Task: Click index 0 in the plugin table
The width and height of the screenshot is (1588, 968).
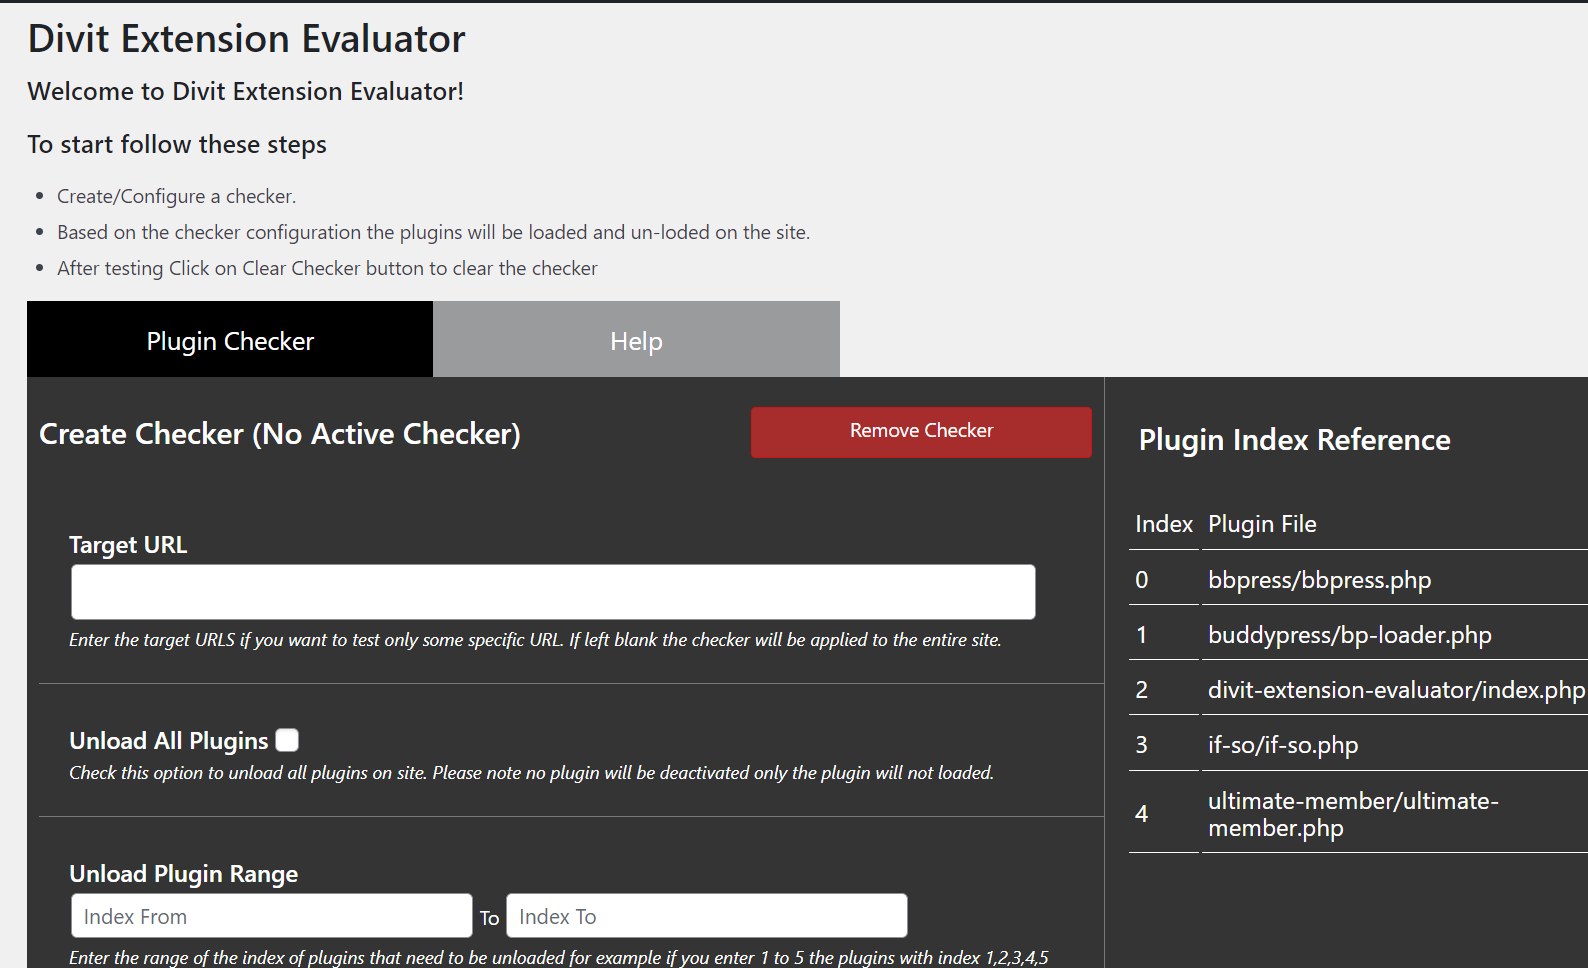Action: tap(1142, 580)
